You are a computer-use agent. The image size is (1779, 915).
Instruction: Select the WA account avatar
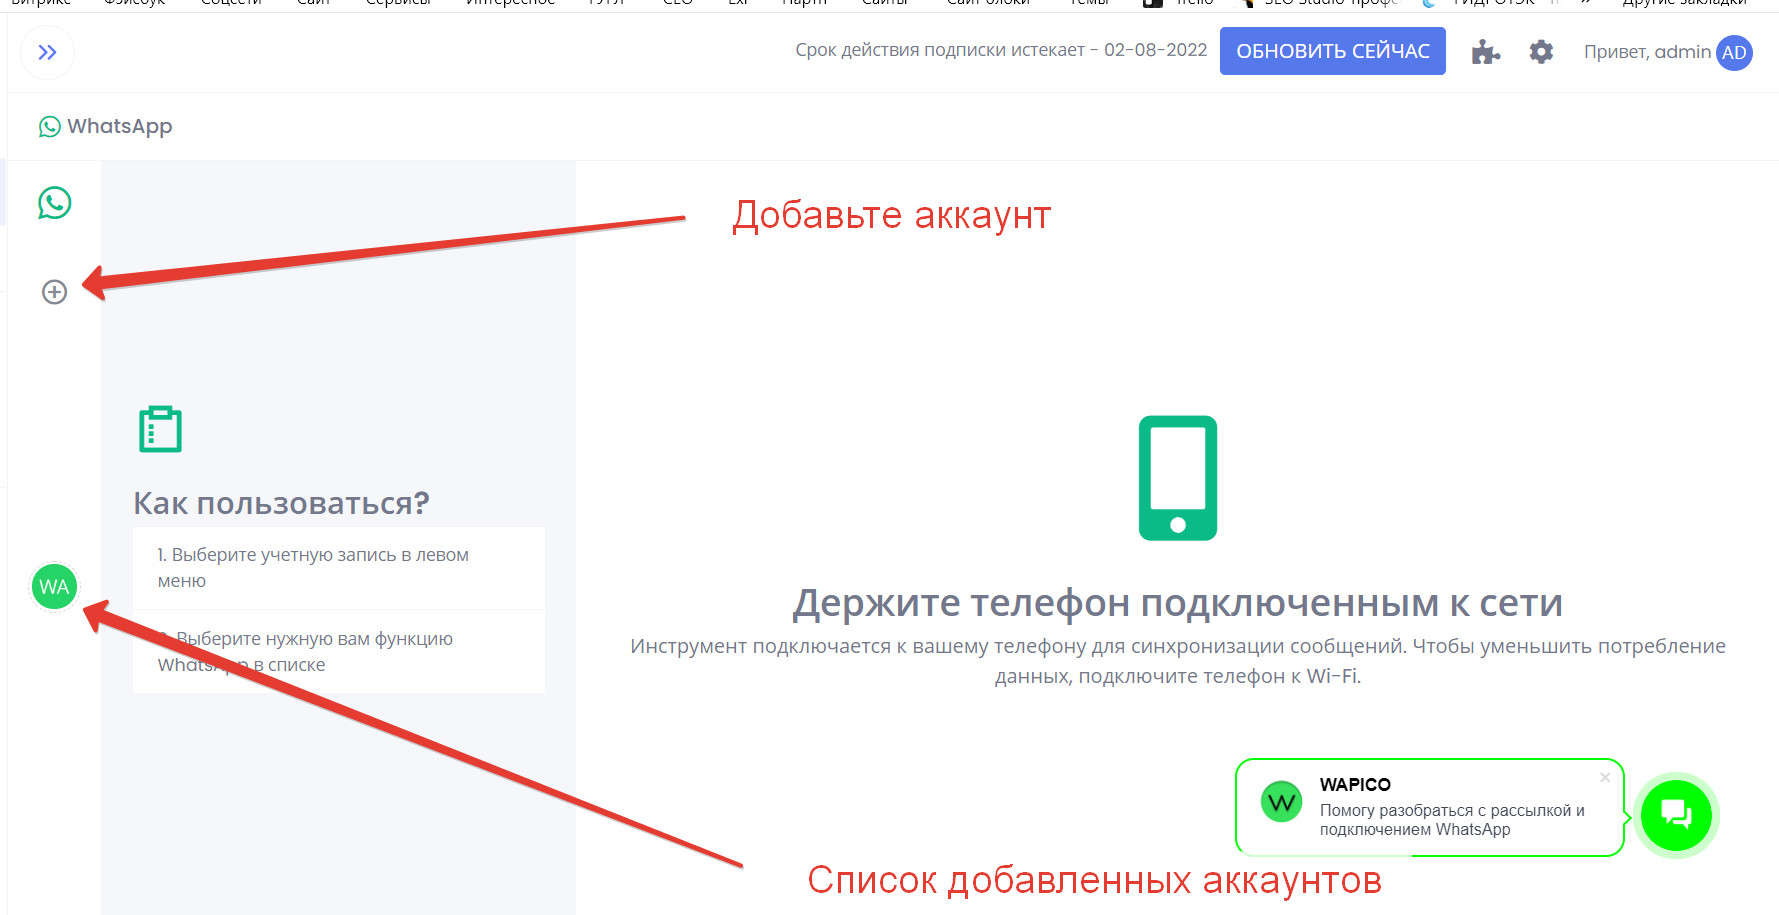click(x=54, y=587)
